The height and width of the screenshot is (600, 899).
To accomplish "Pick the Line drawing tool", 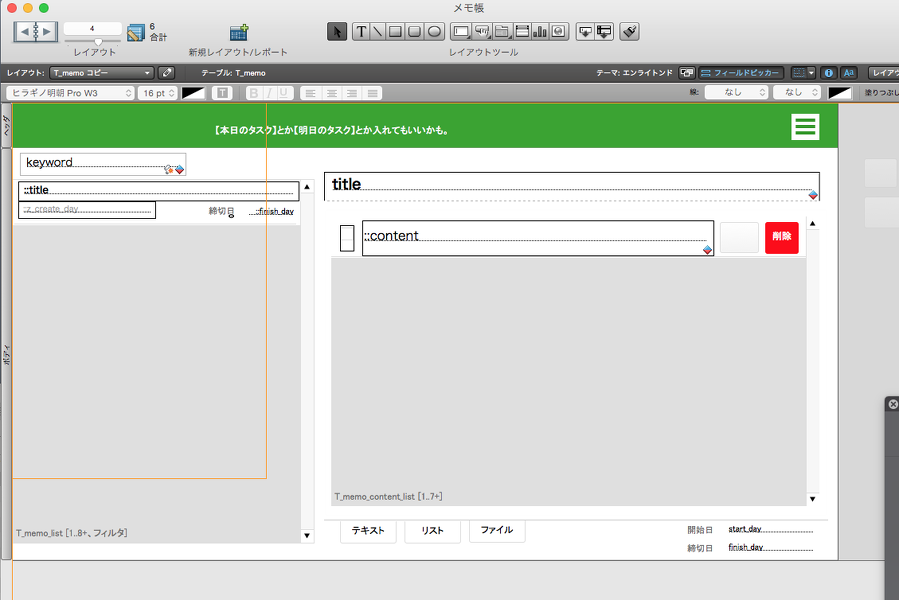I will (378, 32).
